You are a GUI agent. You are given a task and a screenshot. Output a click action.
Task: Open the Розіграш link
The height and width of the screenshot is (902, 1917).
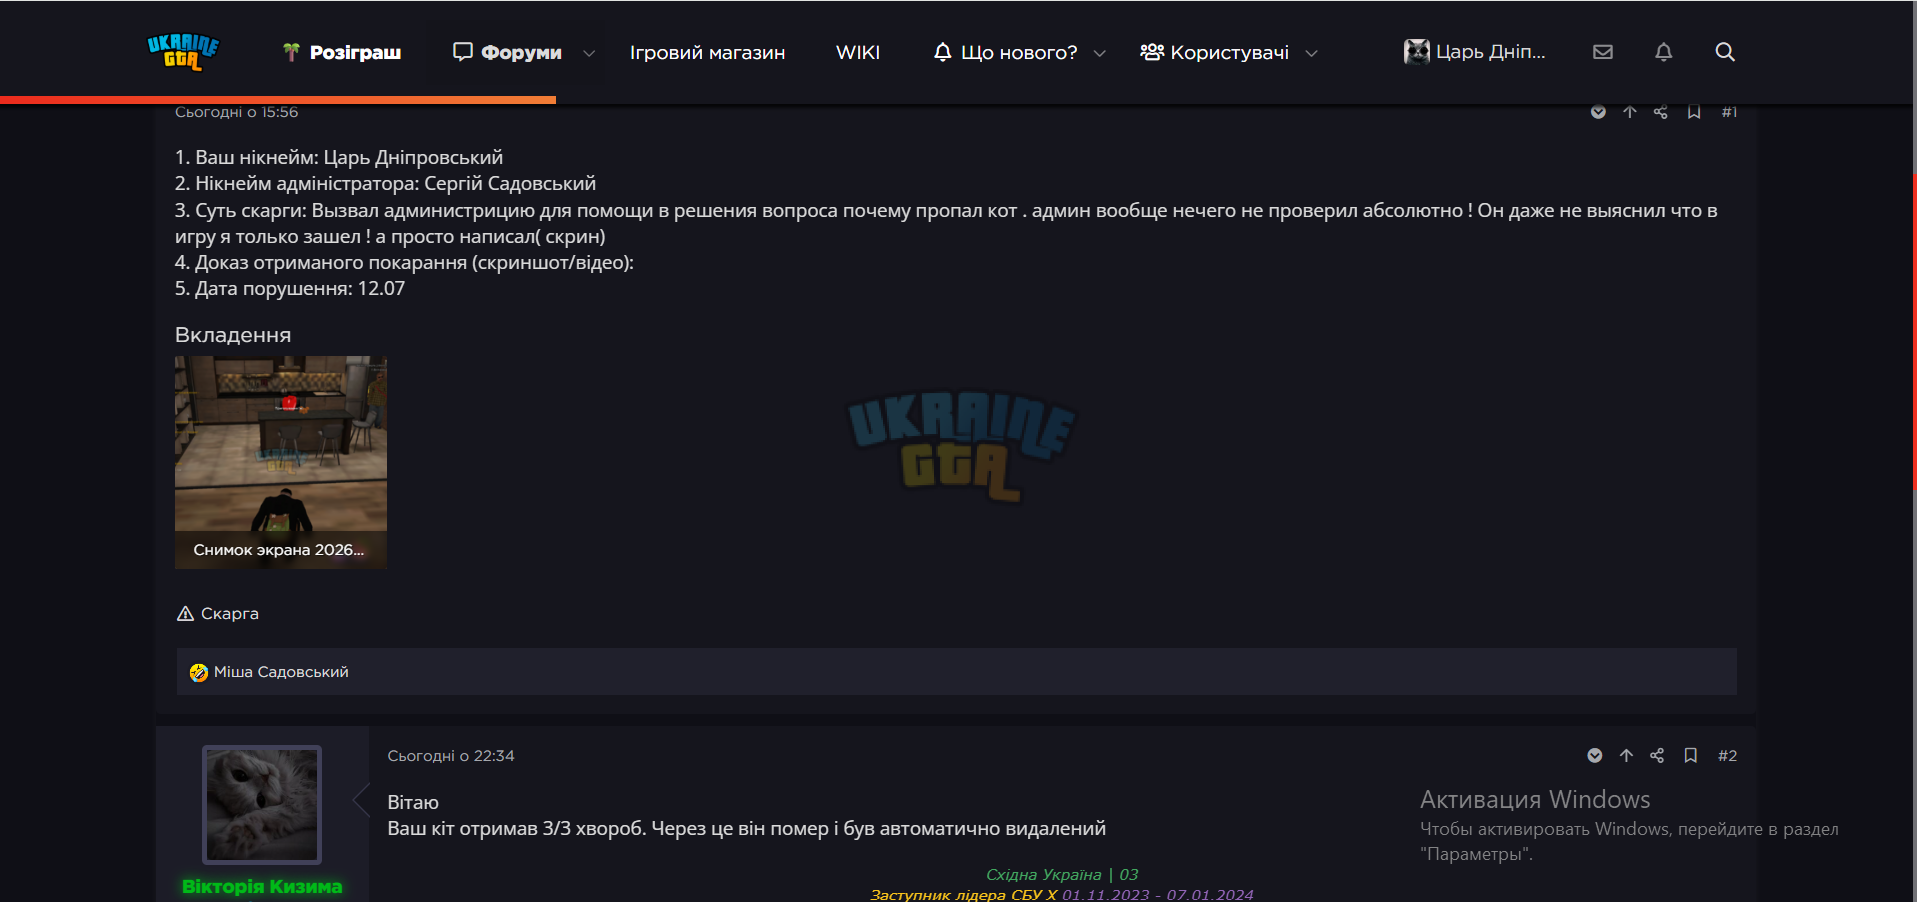[x=342, y=52]
